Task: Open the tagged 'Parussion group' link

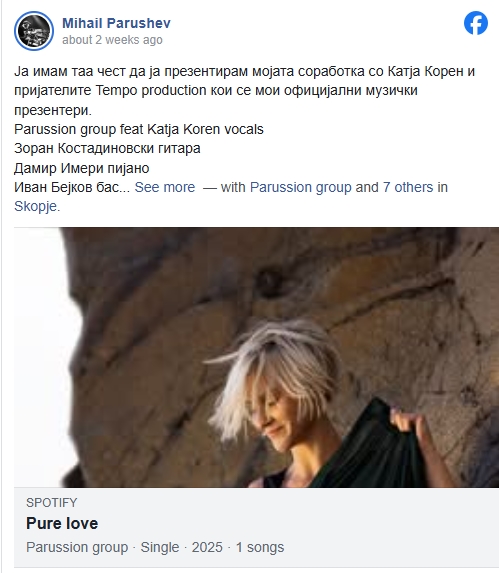Action: coord(301,187)
